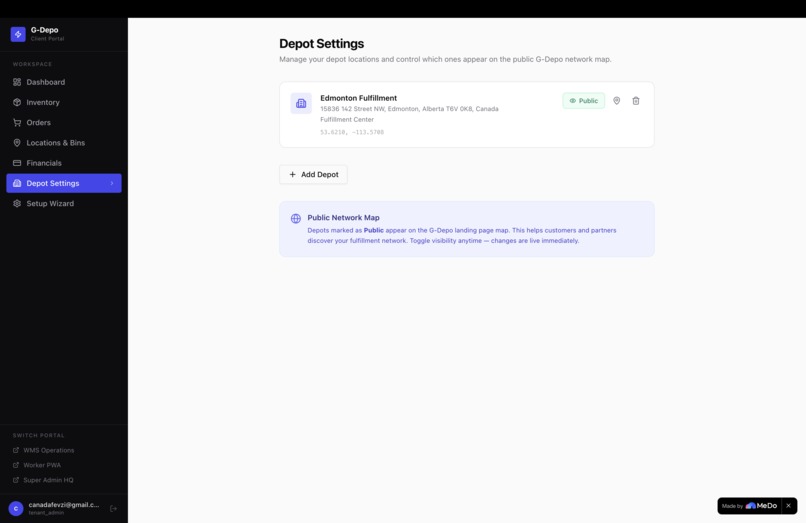Viewport: 806px width, 523px height.
Task: Click the Depot Settings page heading
Action: click(322, 44)
